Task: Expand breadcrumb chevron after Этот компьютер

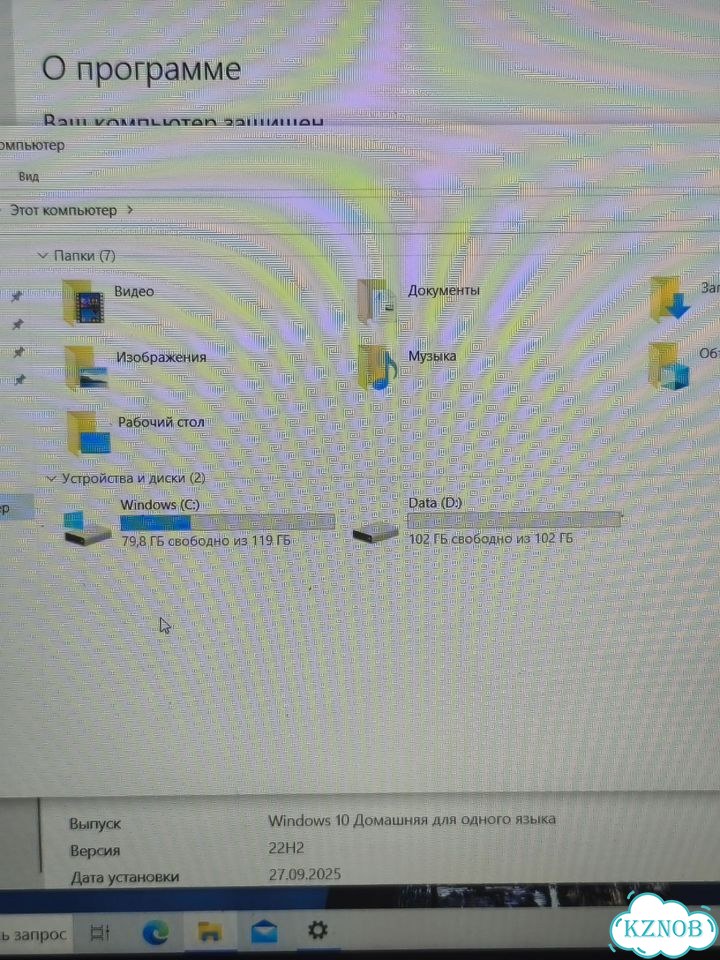Action: tap(129, 210)
